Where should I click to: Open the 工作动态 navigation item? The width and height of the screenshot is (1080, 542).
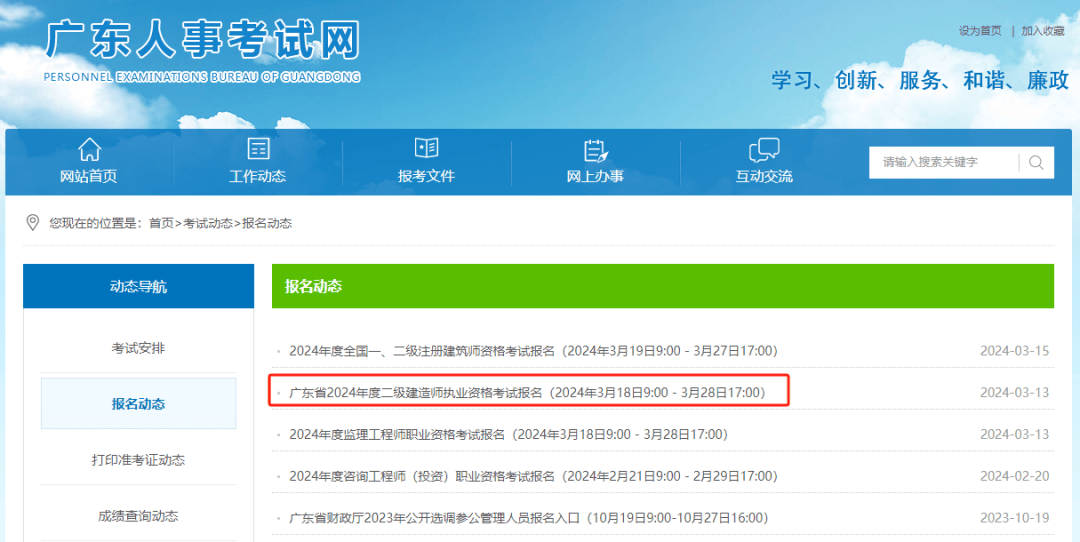(258, 176)
